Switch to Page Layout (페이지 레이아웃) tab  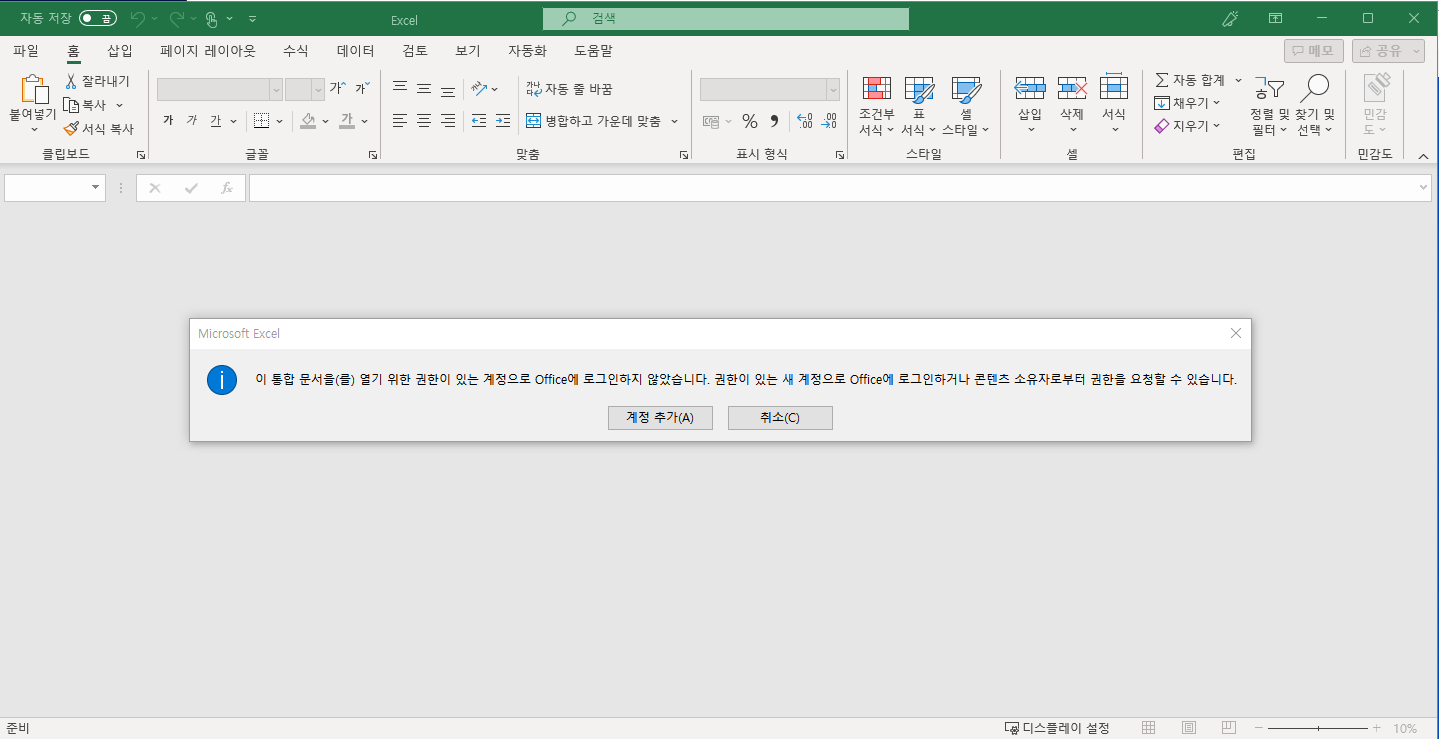pyautogui.click(x=208, y=50)
